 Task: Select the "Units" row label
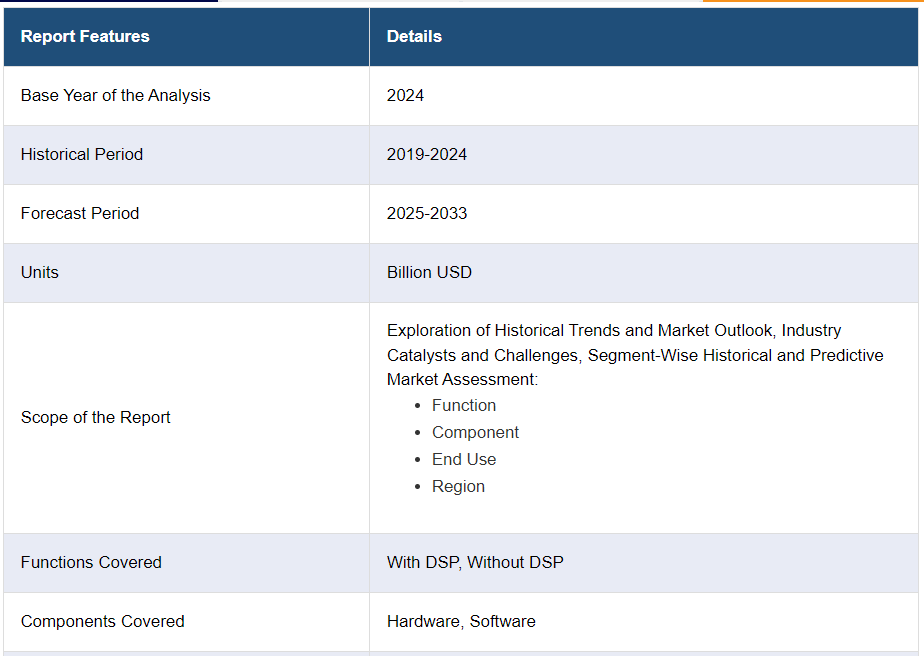pyautogui.click(x=40, y=272)
